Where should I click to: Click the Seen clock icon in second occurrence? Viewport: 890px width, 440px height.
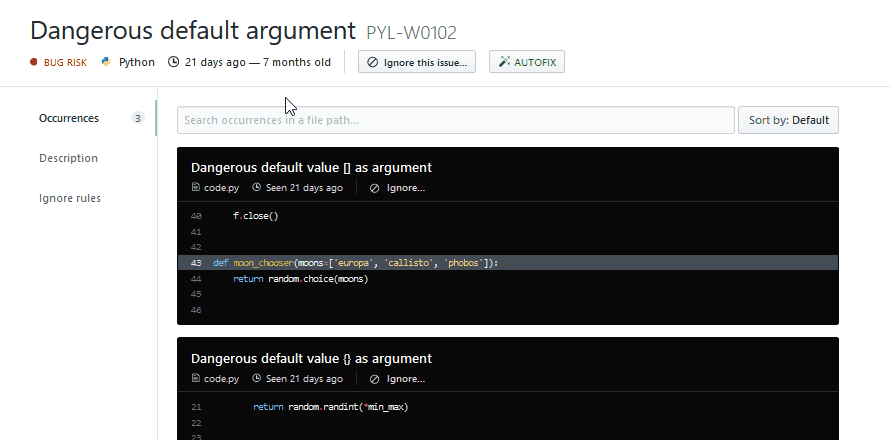tap(257, 379)
